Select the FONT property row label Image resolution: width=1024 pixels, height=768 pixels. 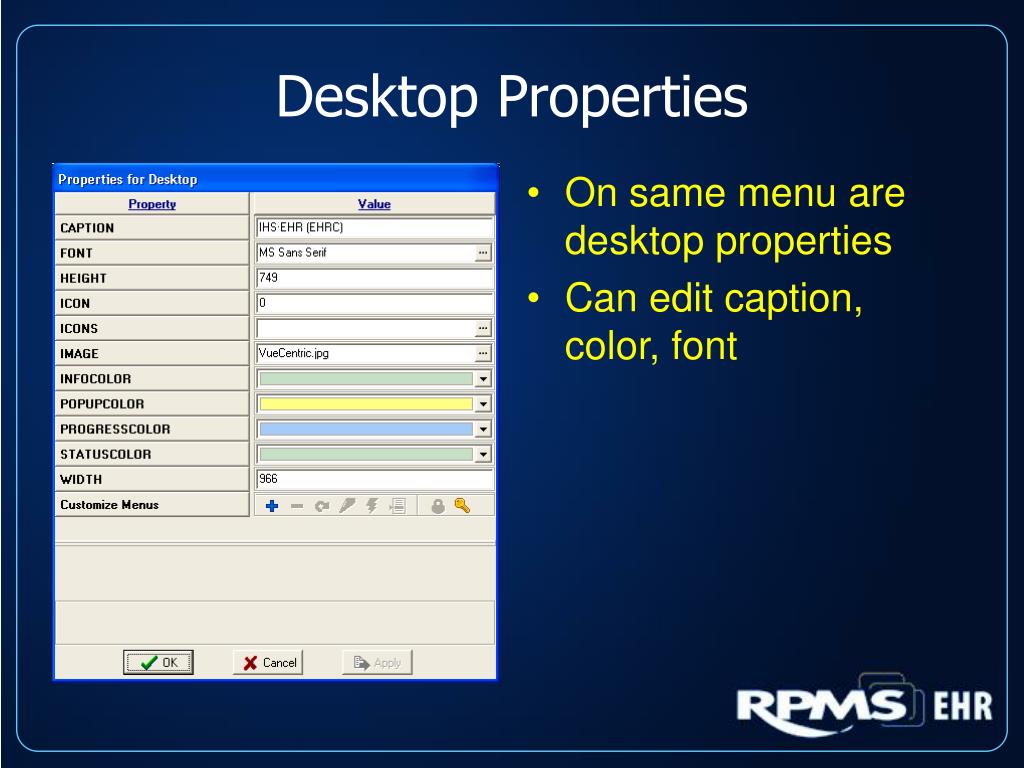point(152,253)
